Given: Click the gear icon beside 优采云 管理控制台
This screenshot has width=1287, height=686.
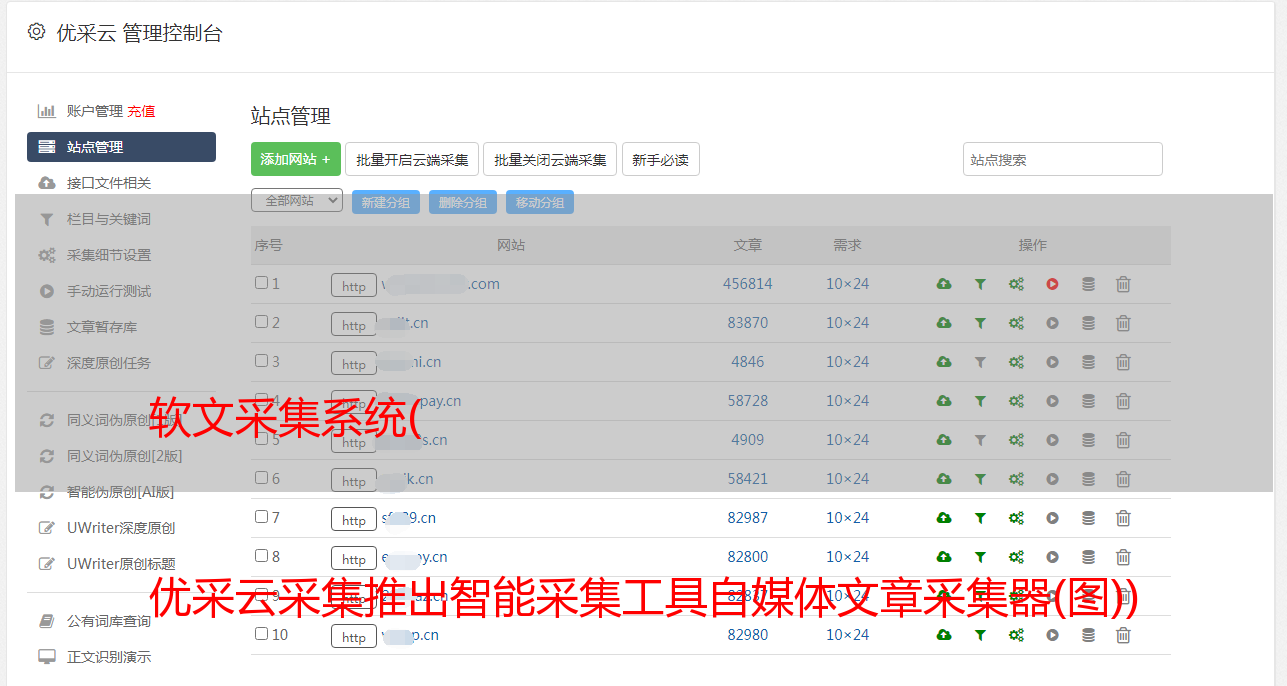Looking at the screenshot, I should click(x=37, y=32).
